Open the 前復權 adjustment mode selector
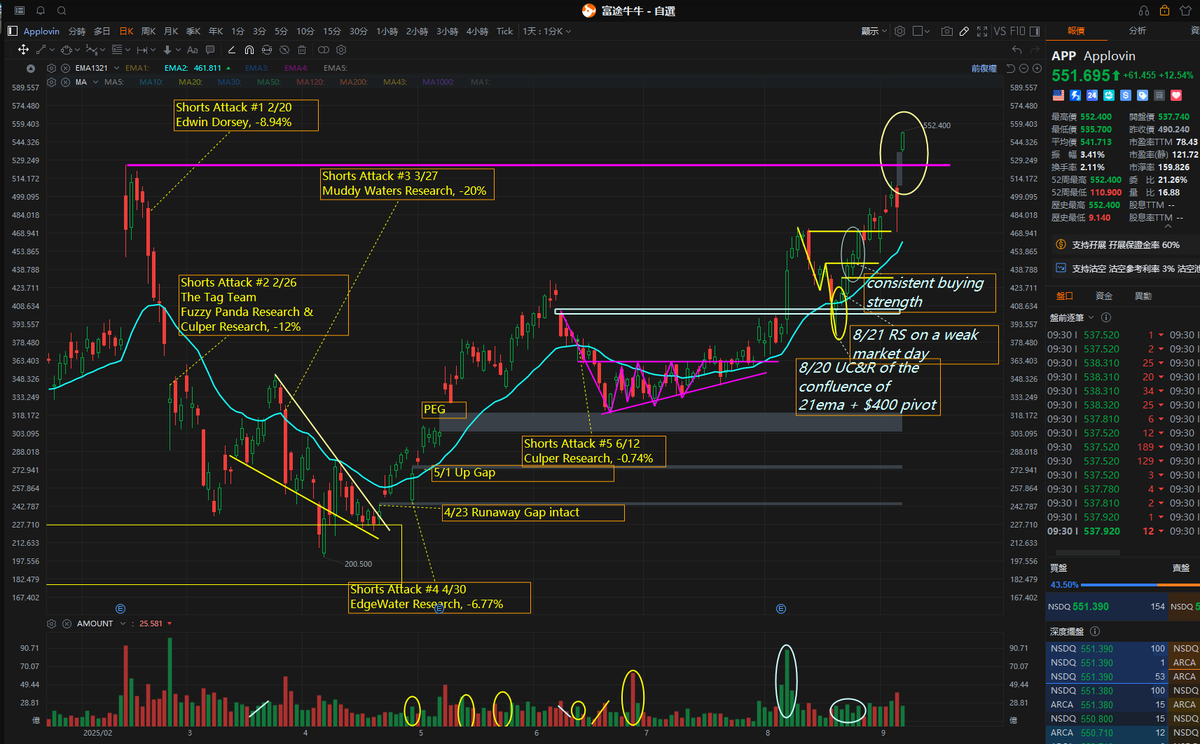Viewport: 1200px width, 744px height. 983,68
